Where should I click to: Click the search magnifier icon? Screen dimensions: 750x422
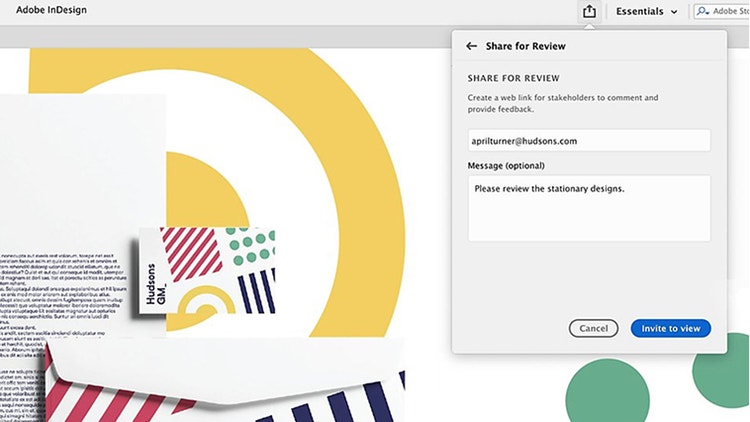(x=702, y=11)
